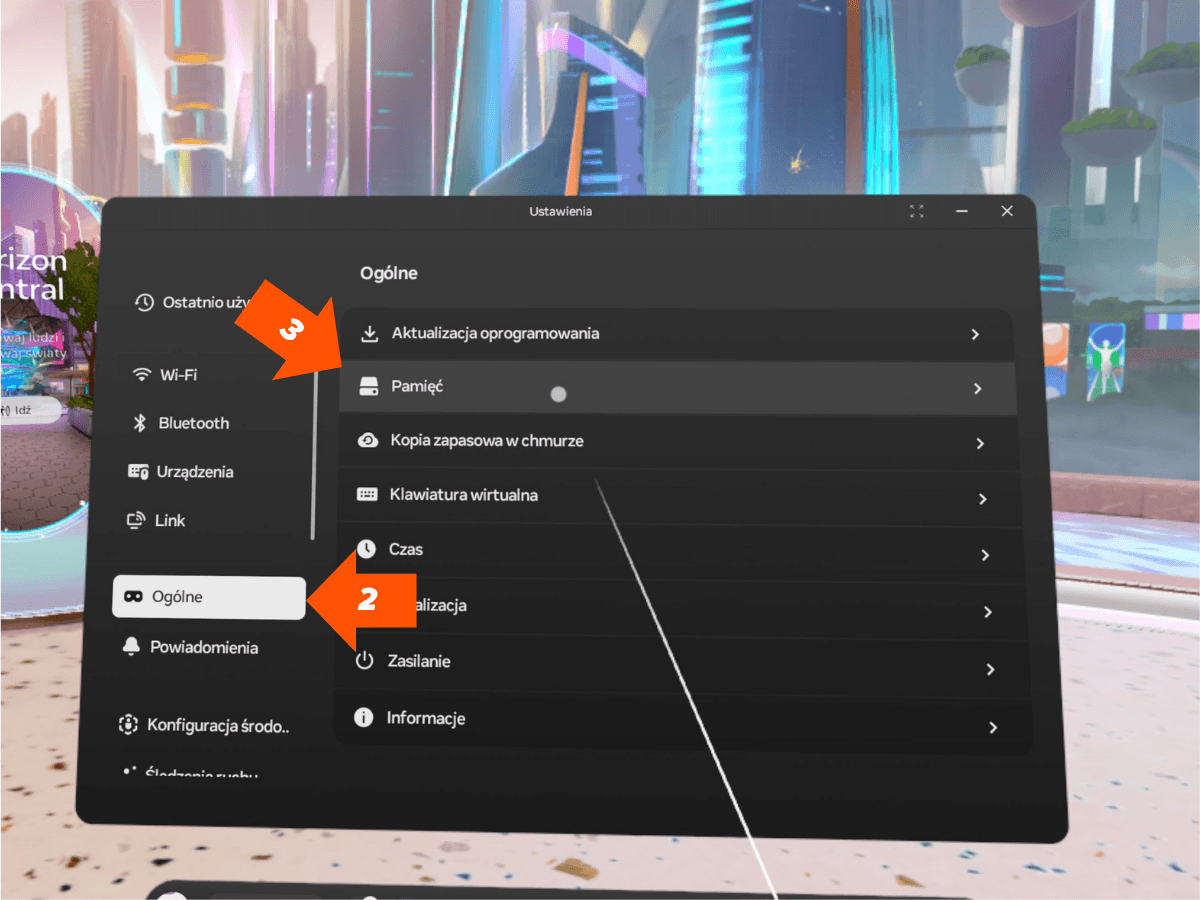
Task: Toggle fullscreen for the Ustawienia window
Action: click(917, 211)
